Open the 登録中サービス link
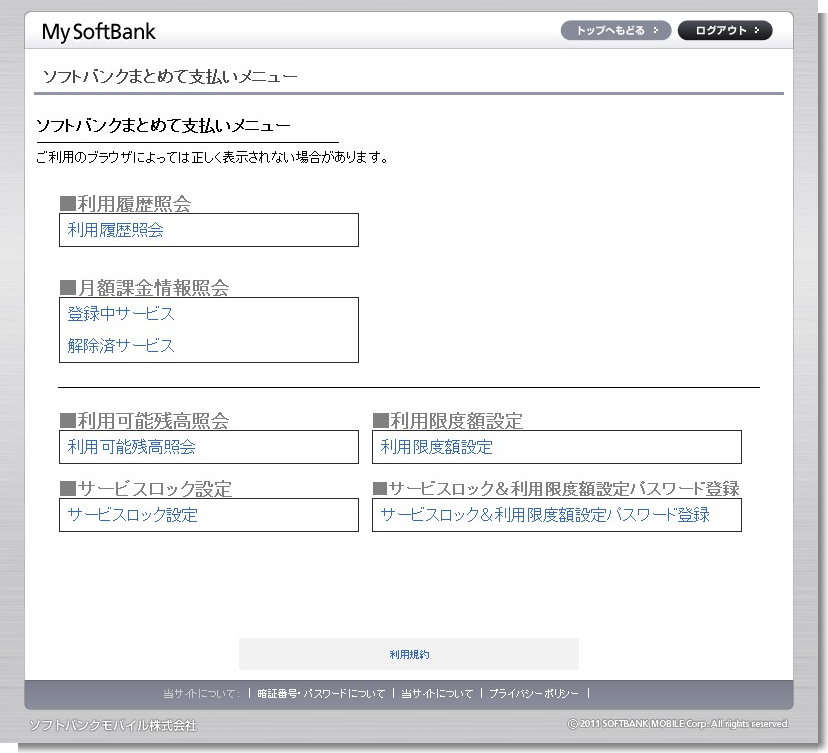828x753 pixels. coord(121,314)
